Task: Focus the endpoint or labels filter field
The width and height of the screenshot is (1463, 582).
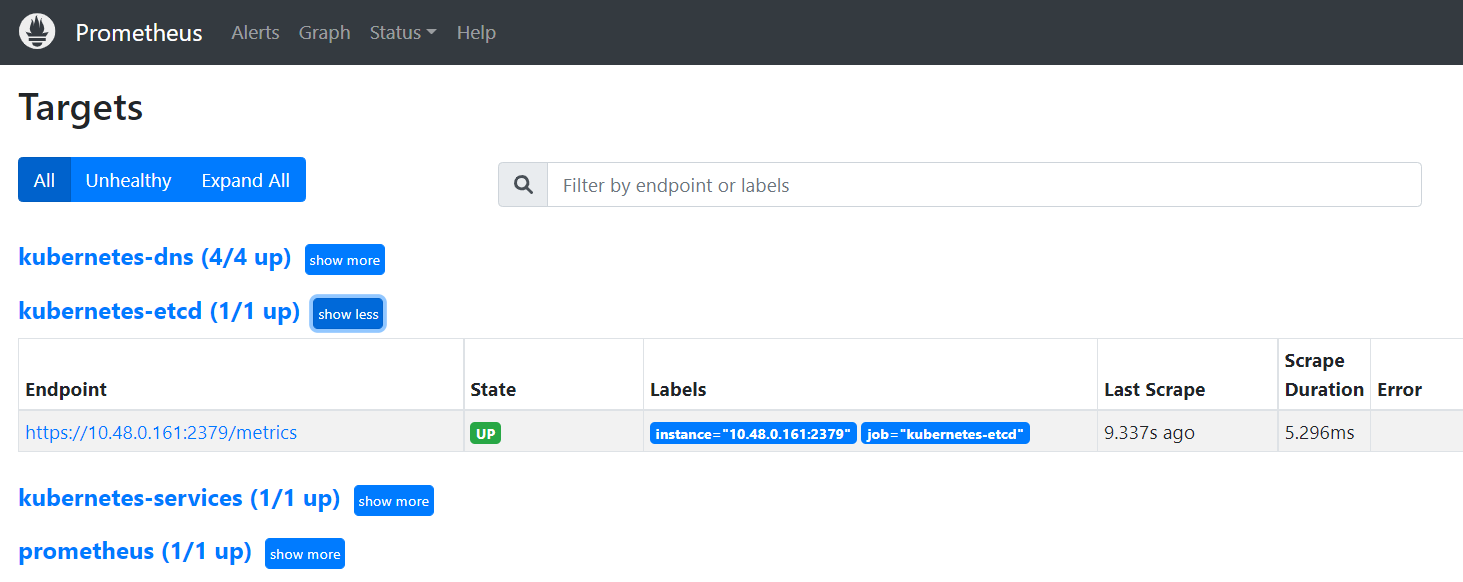Action: click(983, 185)
